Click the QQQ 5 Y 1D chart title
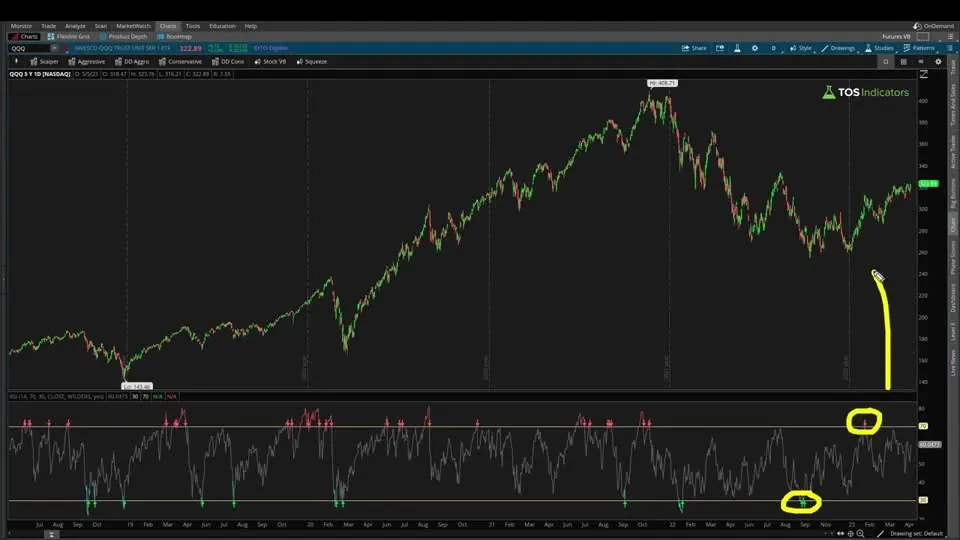The image size is (960, 540). click(x=40, y=74)
